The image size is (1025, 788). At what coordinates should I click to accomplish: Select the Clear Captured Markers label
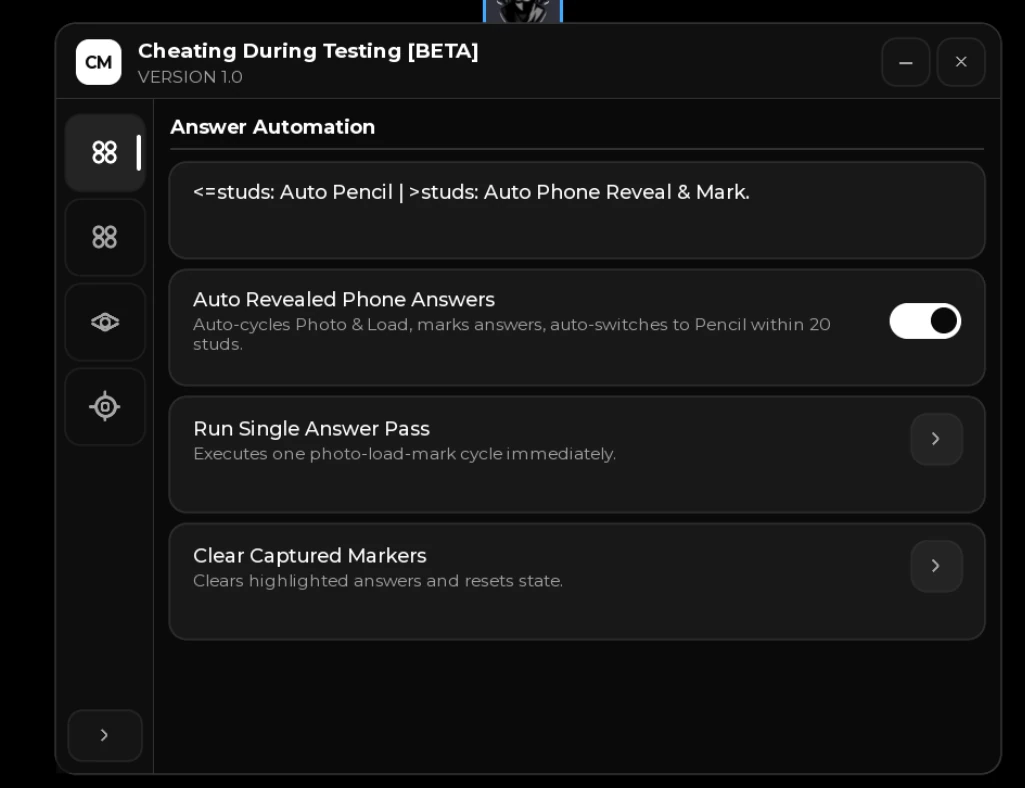click(310, 555)
